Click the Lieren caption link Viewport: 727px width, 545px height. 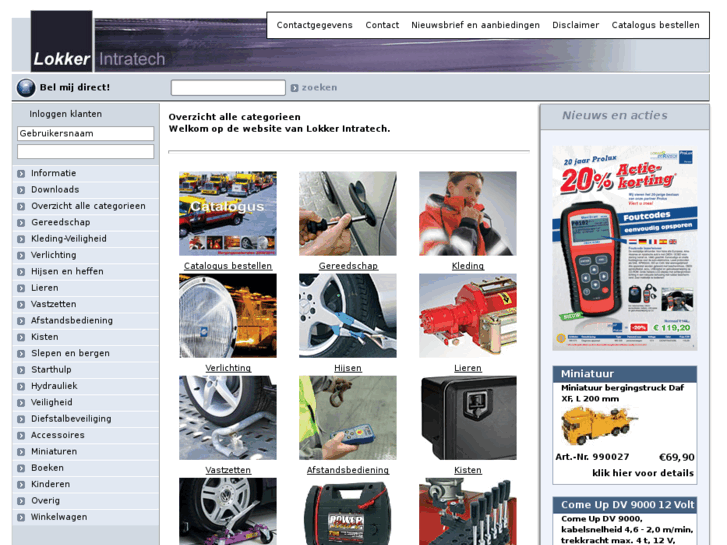468,368
